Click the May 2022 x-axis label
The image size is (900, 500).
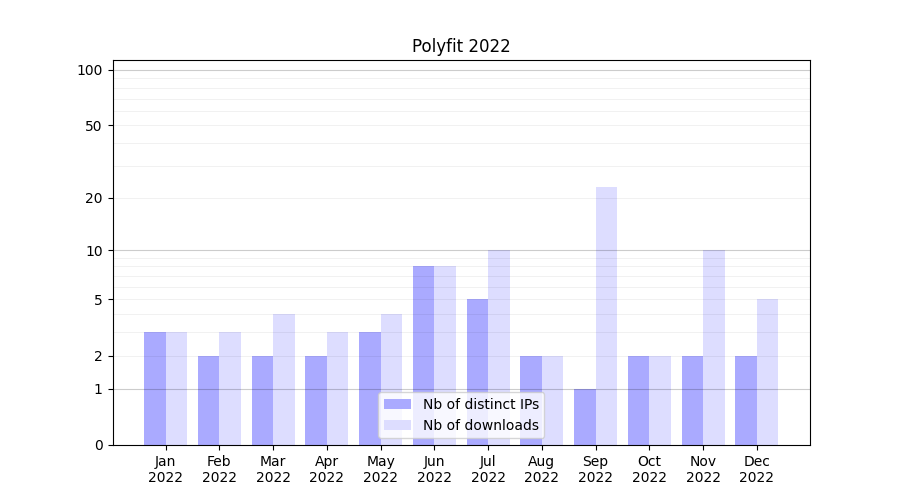(381, 469)
